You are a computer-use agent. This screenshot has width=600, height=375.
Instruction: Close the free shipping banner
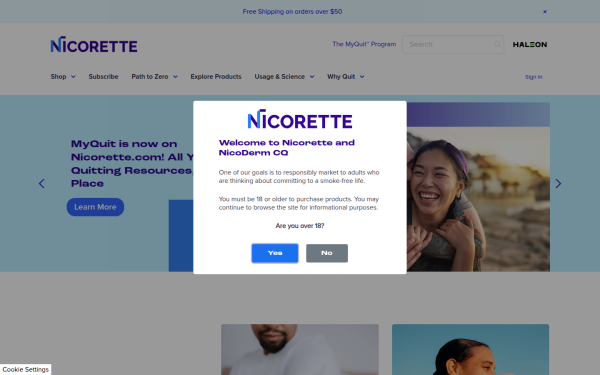click(x=545, y=11)
